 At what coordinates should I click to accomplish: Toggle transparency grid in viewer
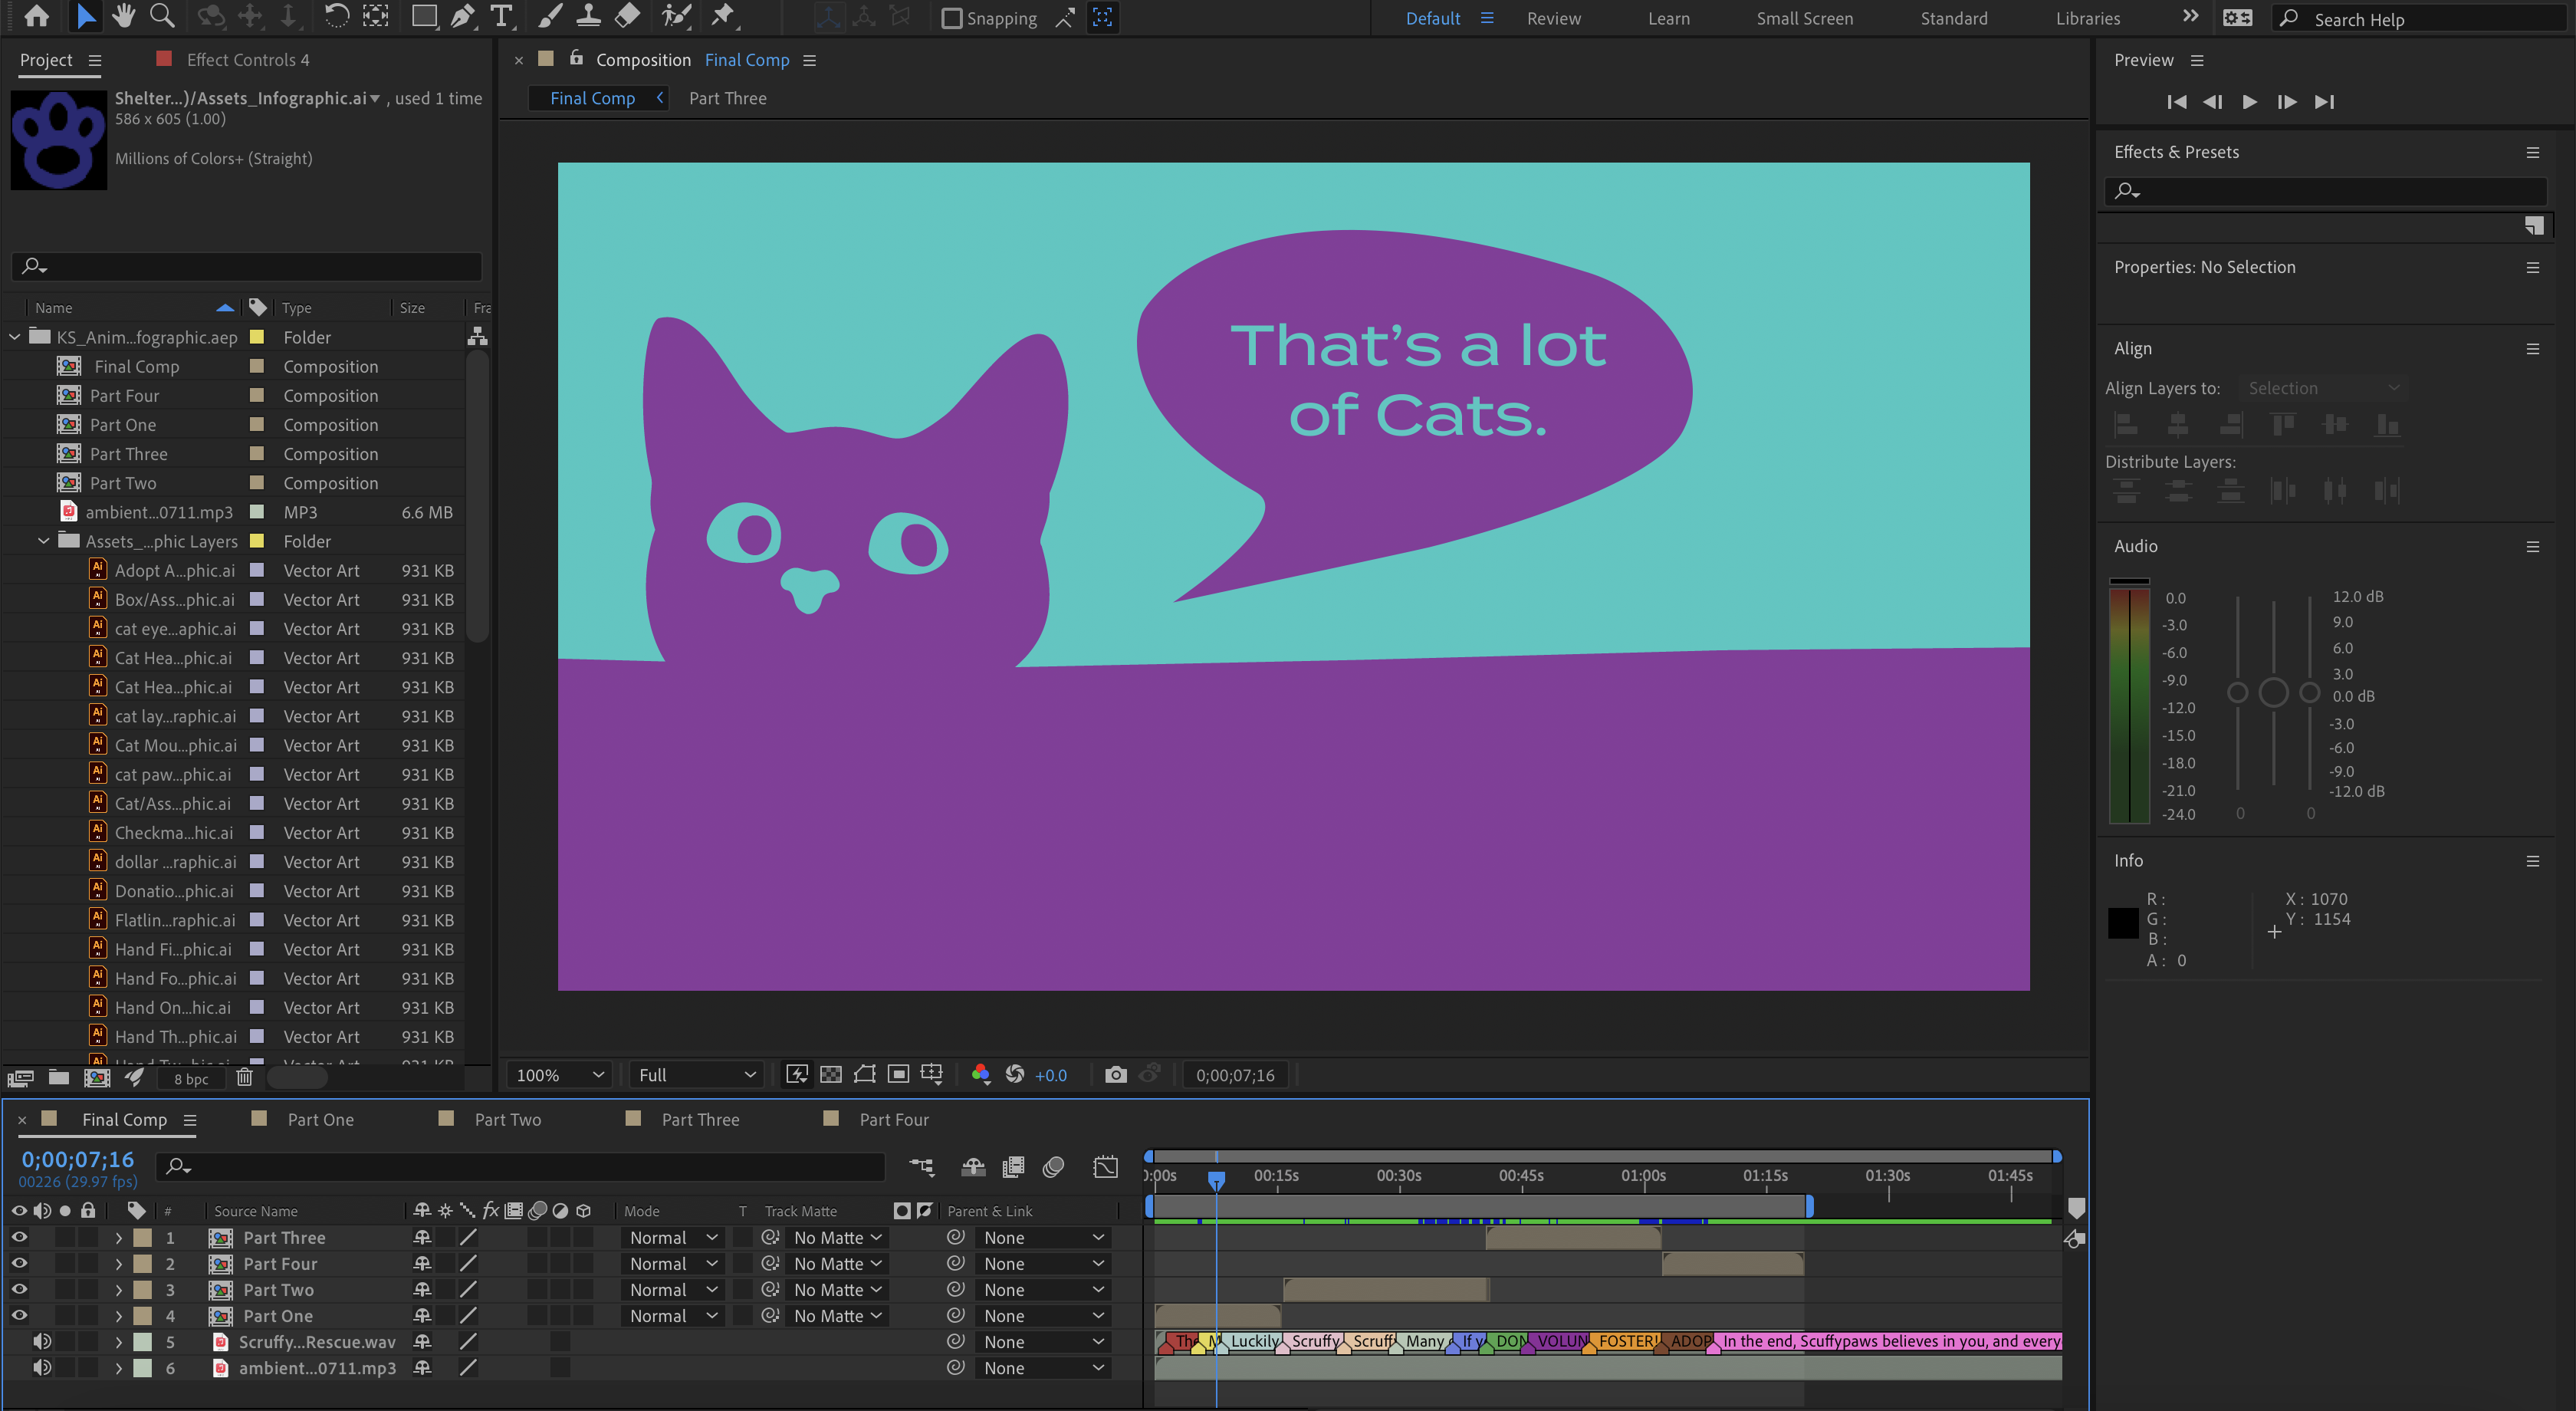[830, 1075]
